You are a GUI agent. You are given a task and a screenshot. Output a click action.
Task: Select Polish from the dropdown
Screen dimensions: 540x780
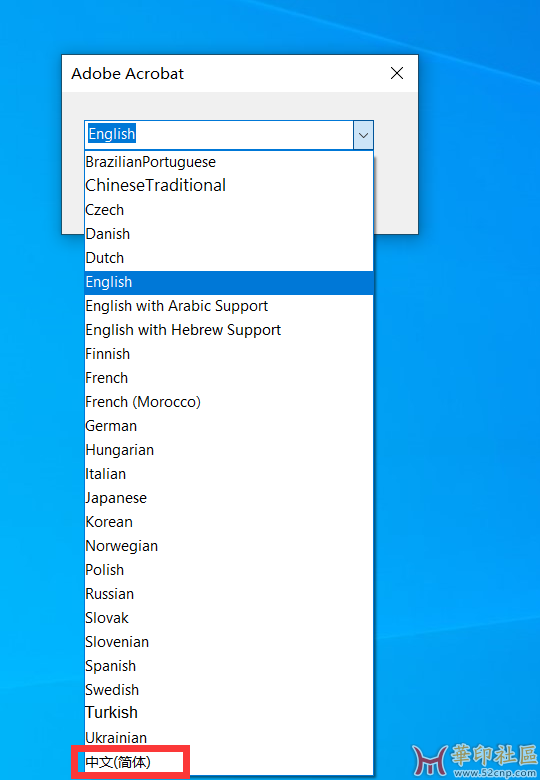[229, 570]
